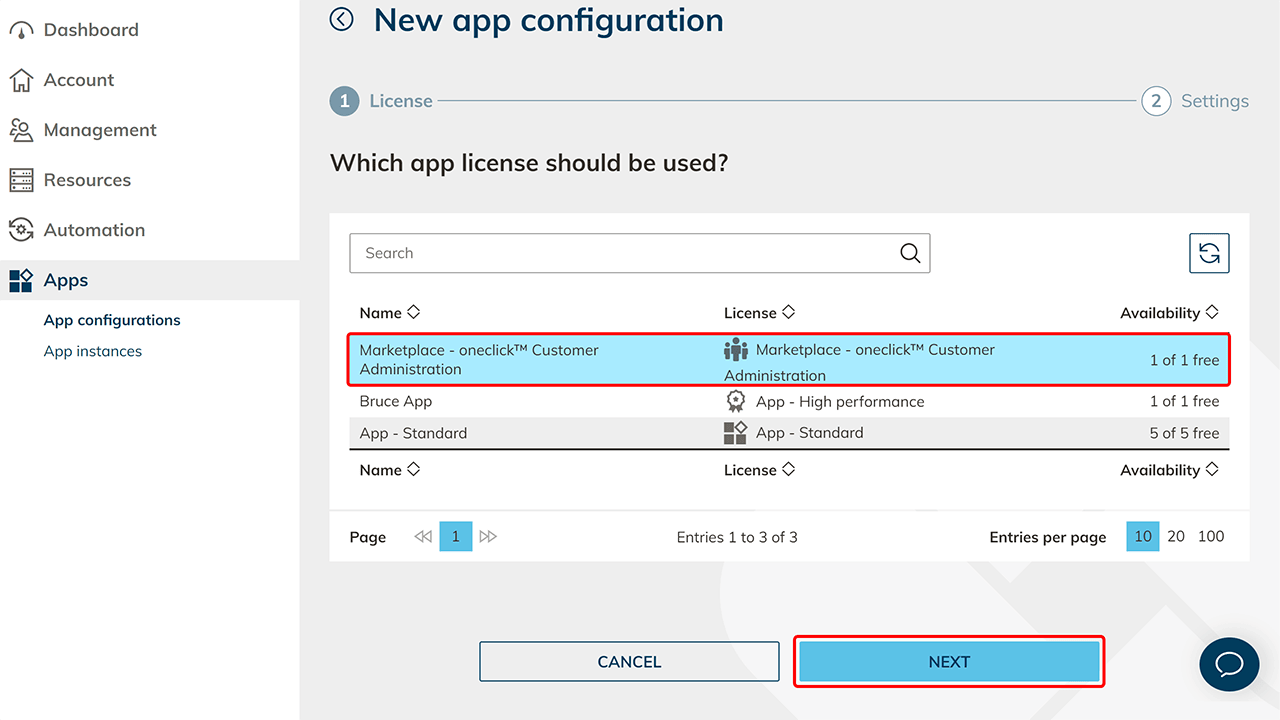Show 100 entries per page

tap(1210, 537)
